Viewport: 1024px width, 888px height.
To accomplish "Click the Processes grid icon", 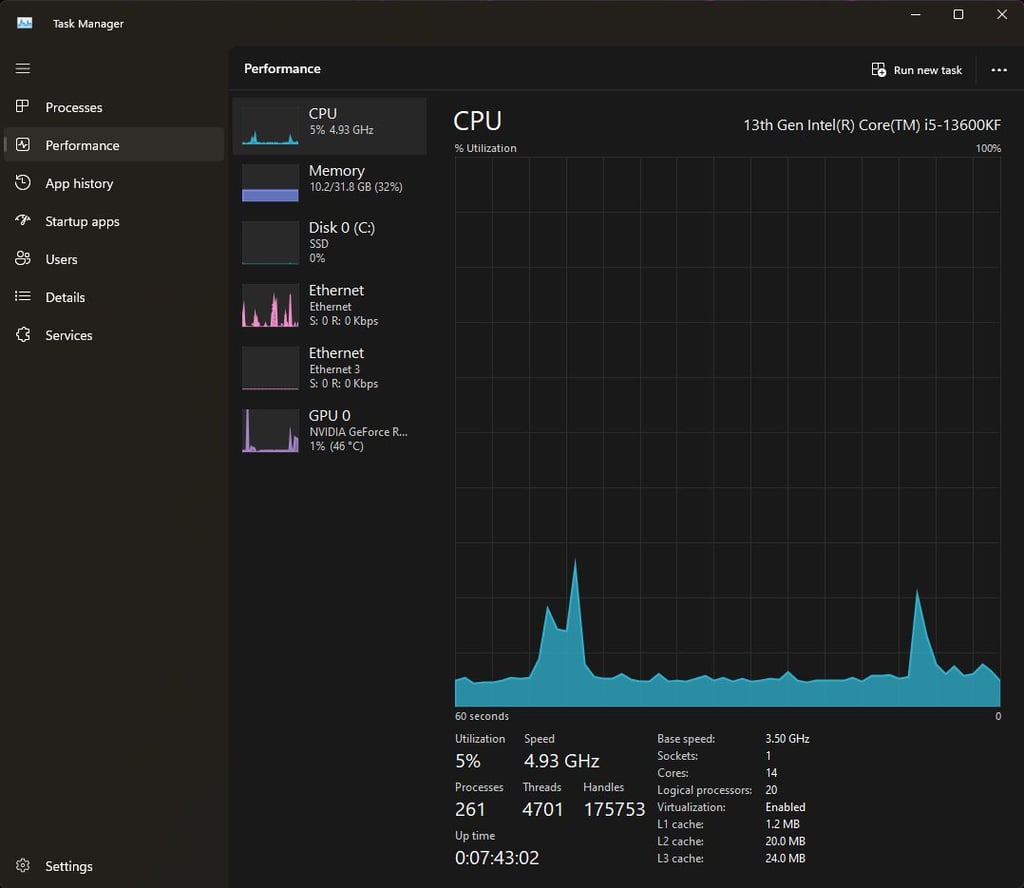I will 23,106.
